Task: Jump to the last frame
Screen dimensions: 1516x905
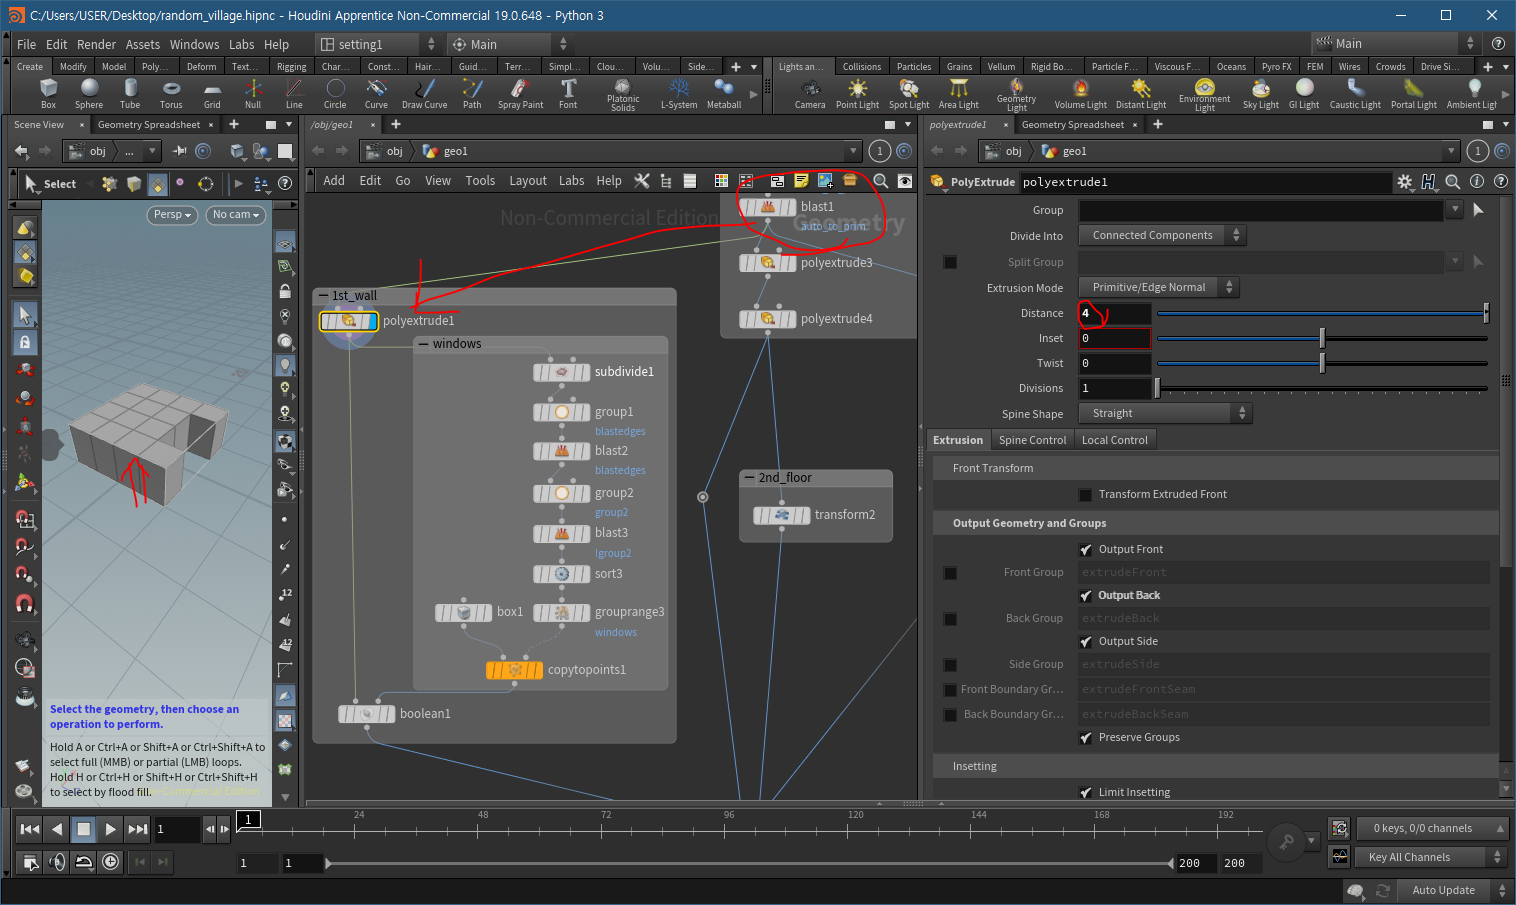Action: point(138,828)
